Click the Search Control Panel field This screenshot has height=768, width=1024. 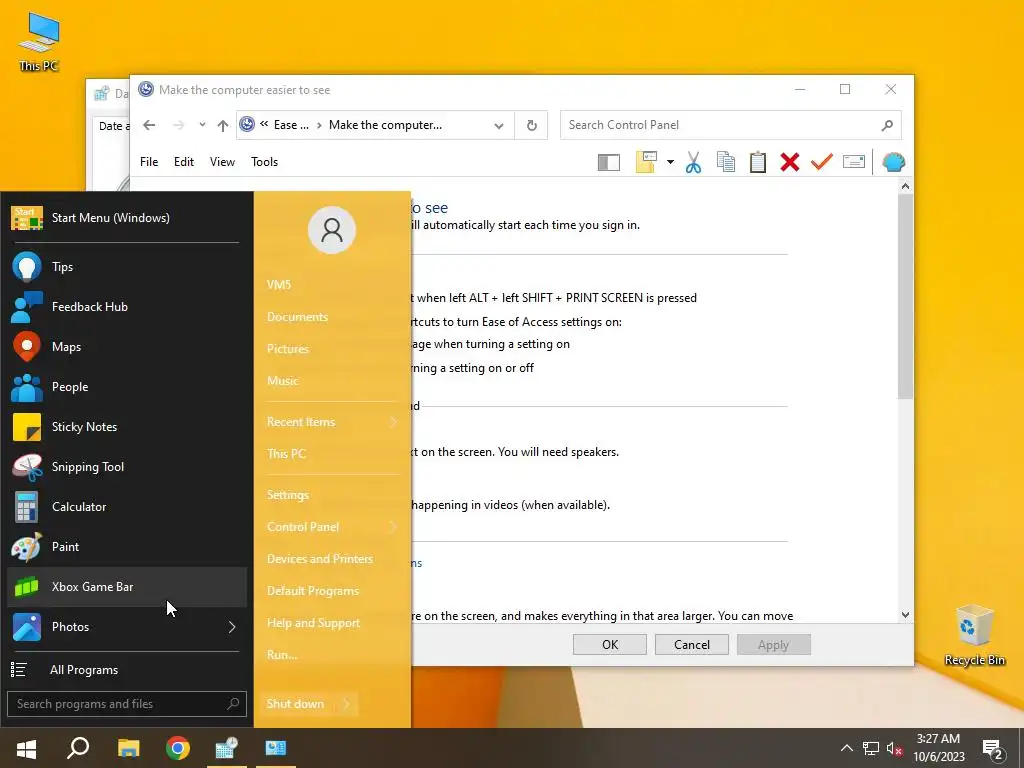coord(731,125)
